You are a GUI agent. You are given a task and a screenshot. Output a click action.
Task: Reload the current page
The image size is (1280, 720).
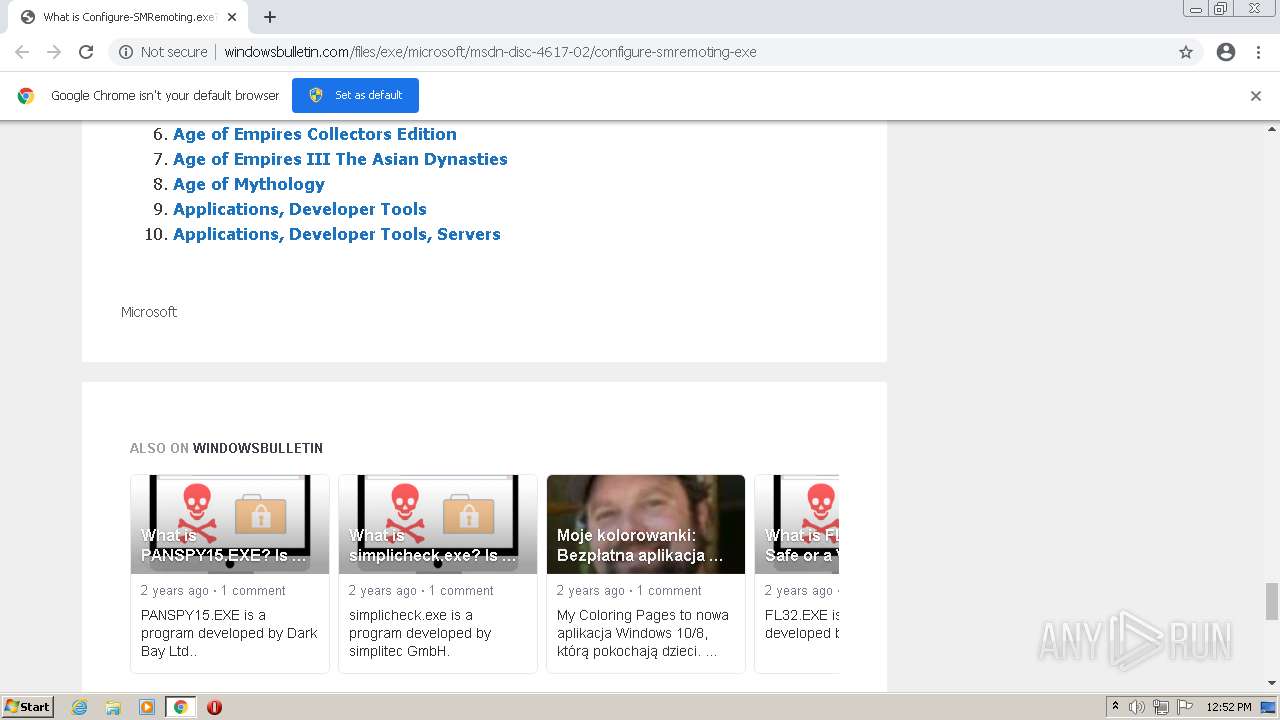(x=86, y=52)
